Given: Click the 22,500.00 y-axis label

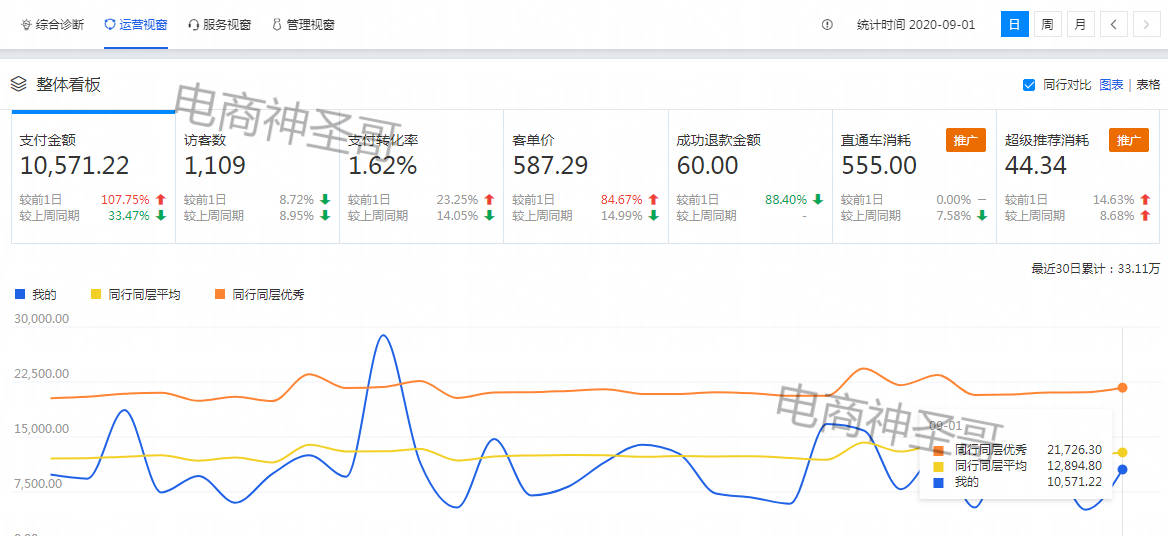Looking at the screenshot, I should (x=42, y=374).
